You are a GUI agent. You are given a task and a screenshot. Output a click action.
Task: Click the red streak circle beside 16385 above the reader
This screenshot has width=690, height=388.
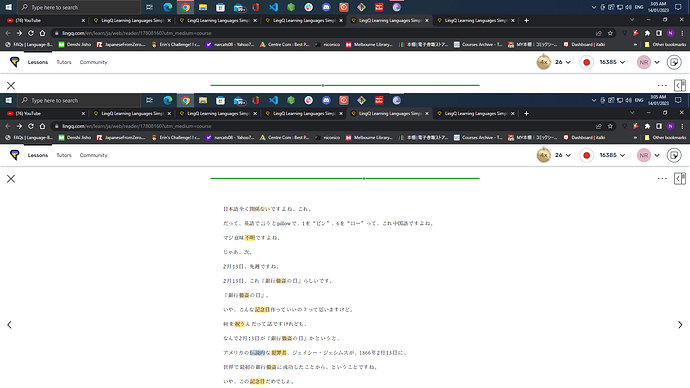tap(586, 155)
